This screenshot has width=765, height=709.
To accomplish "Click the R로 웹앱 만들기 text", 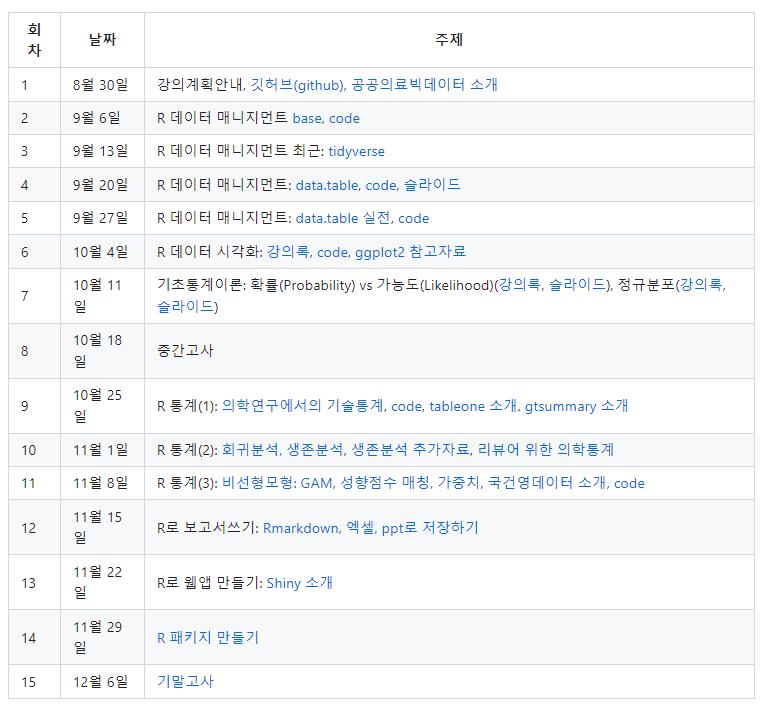I will pos(209,583).
